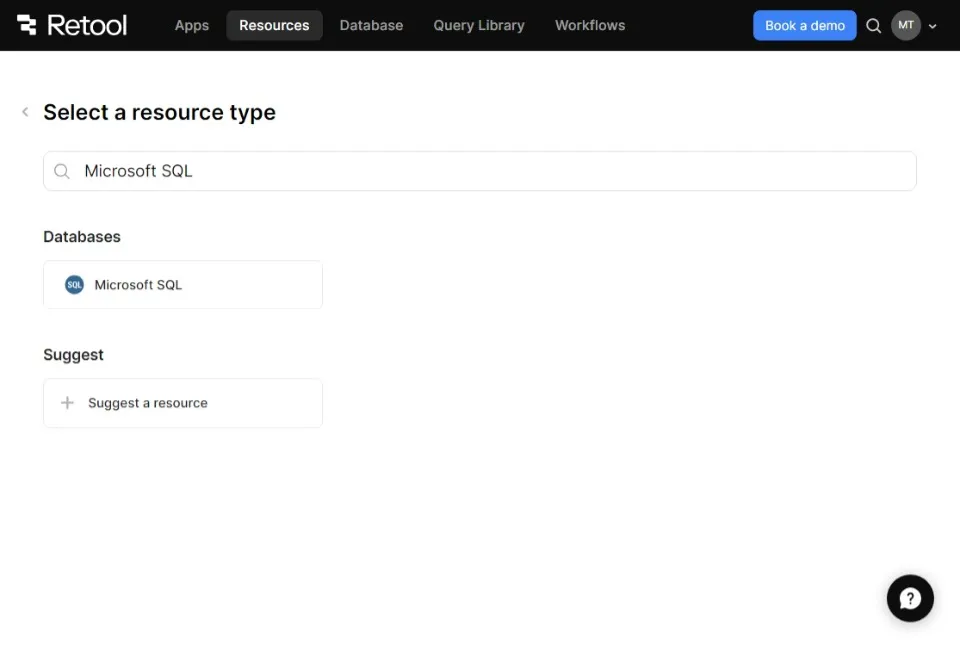Image resolution: width=960 pixels, height=647 pixels.
Task: Open global search from the top bar magnifier
Action: (x=874, y=26)
